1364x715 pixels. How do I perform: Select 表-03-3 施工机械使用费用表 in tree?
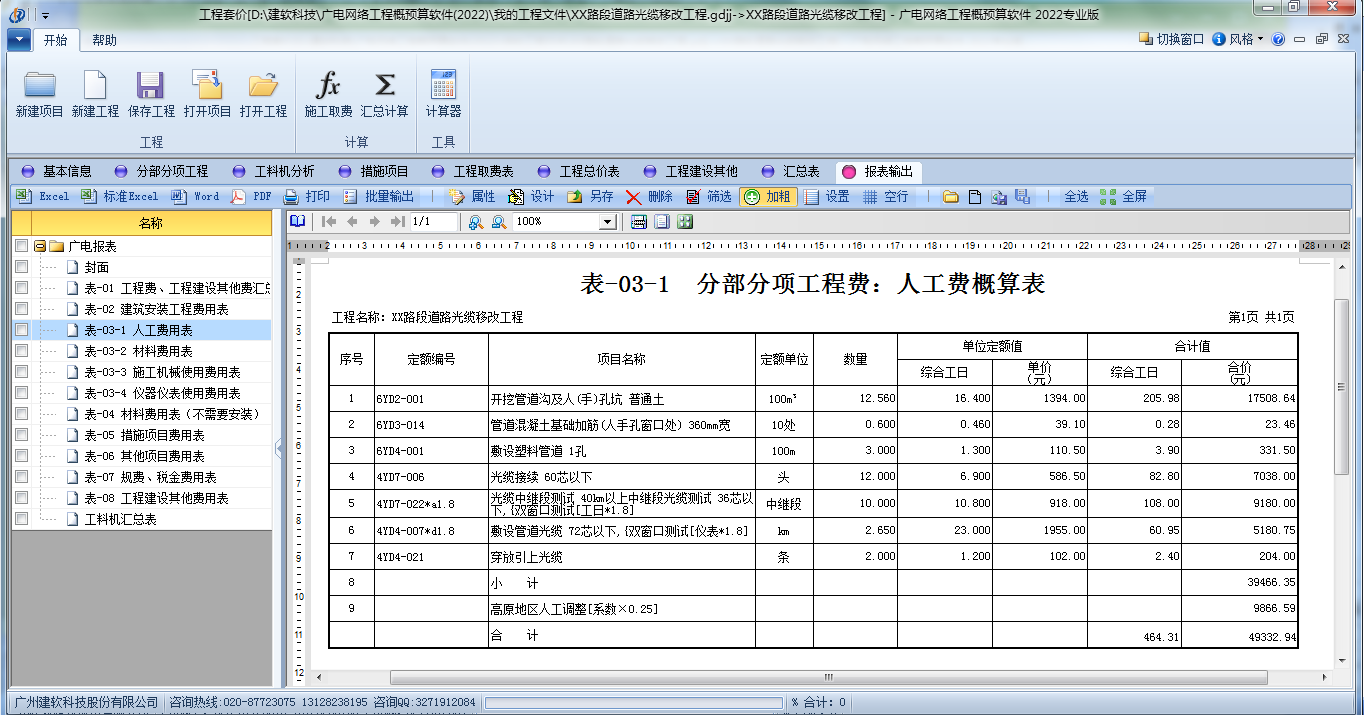point(162,372)
